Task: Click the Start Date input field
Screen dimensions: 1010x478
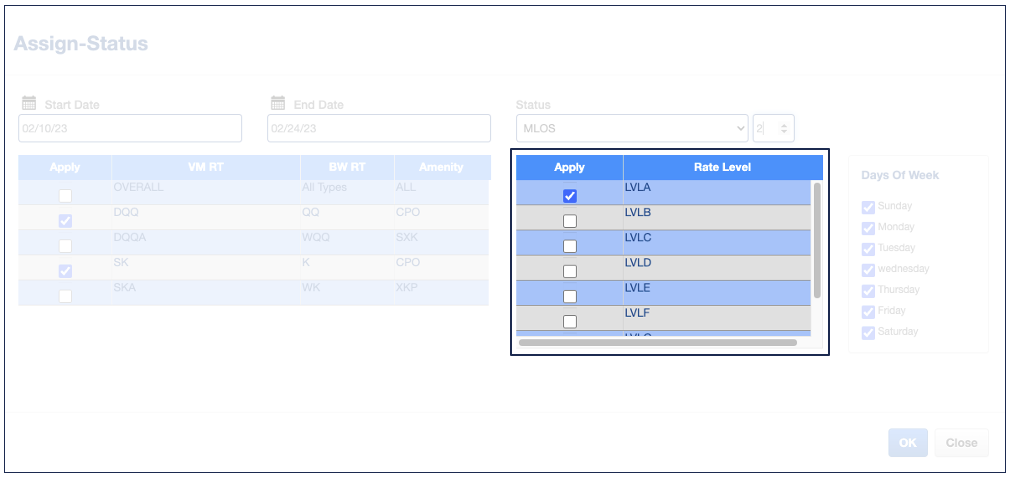Action: [130, 128]
